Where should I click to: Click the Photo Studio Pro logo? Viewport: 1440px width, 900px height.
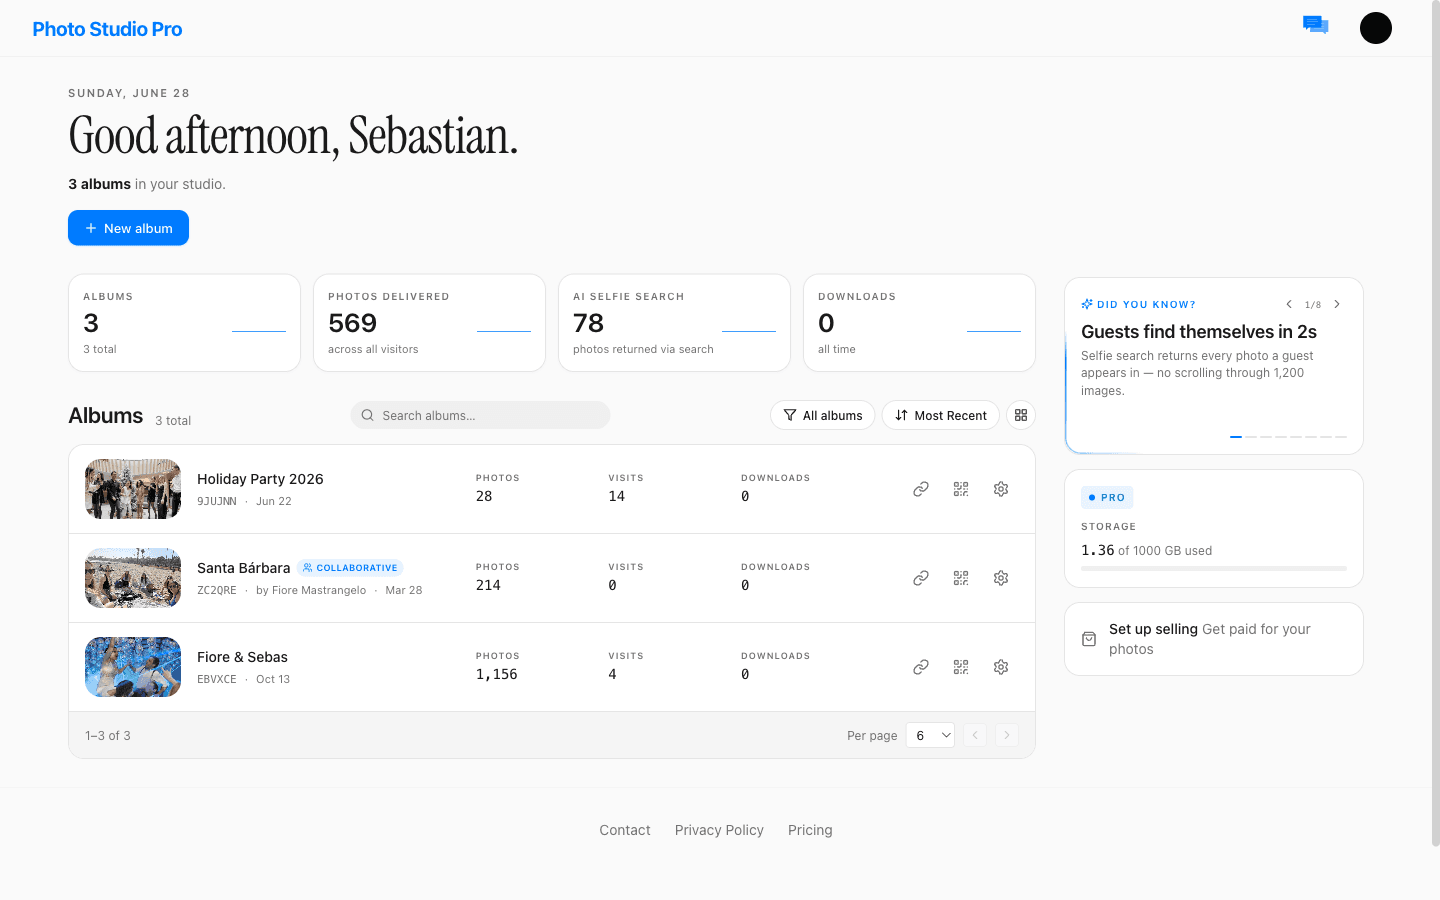pos(107,29)
